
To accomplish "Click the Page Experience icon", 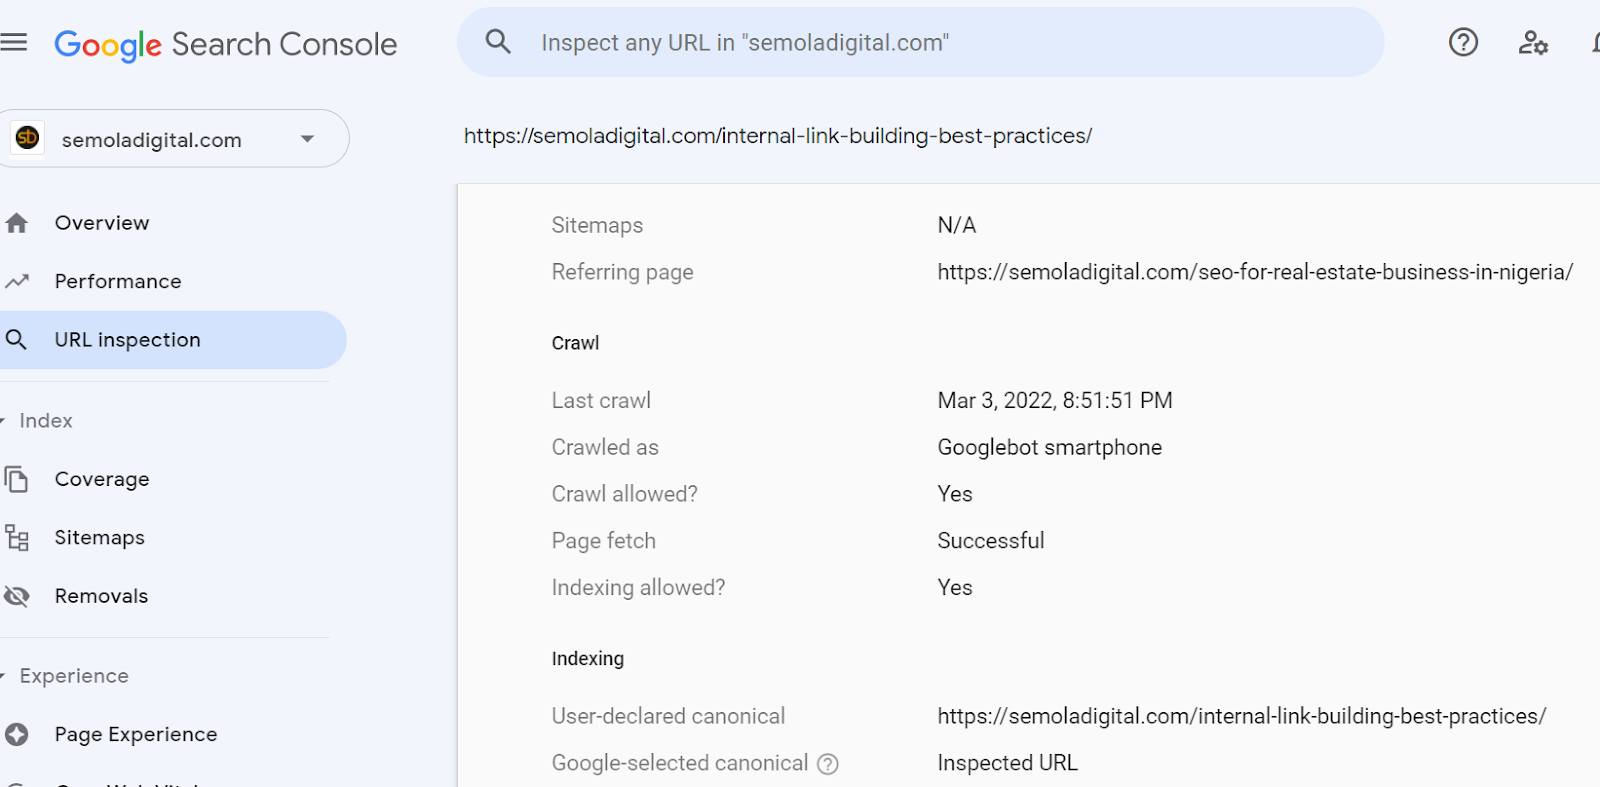I will tap(17, 734).
